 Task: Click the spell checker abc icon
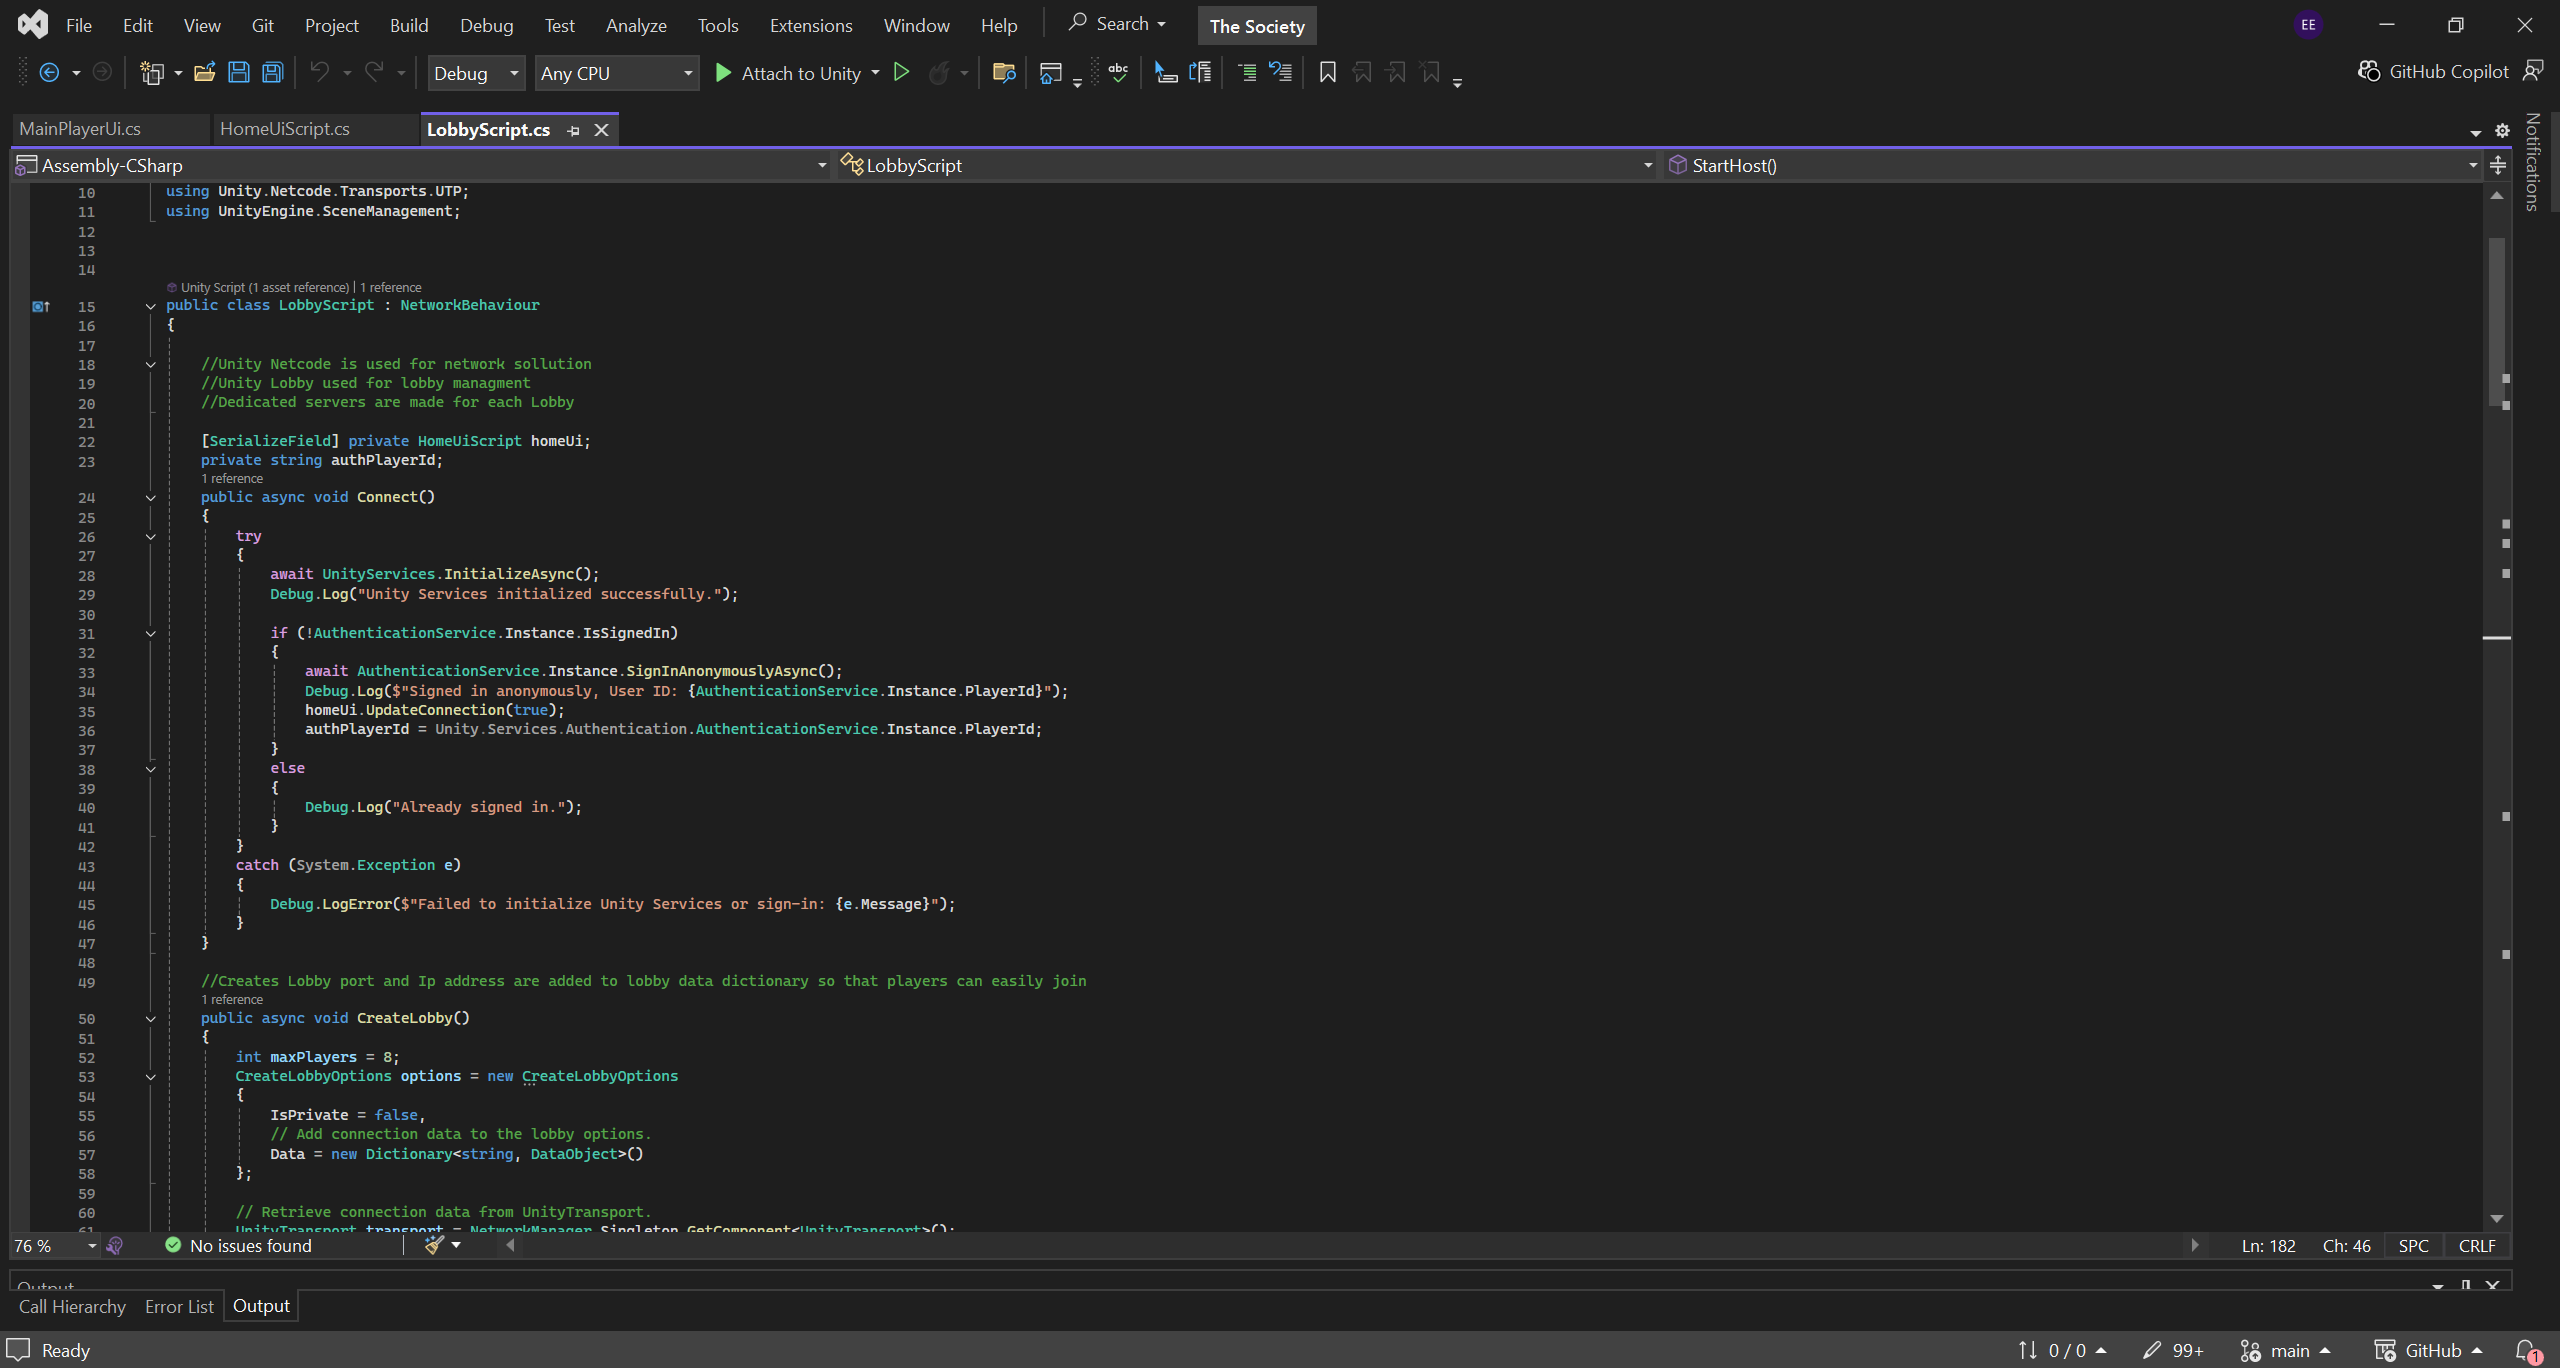pyautogui.click(x=1118, y=72)
